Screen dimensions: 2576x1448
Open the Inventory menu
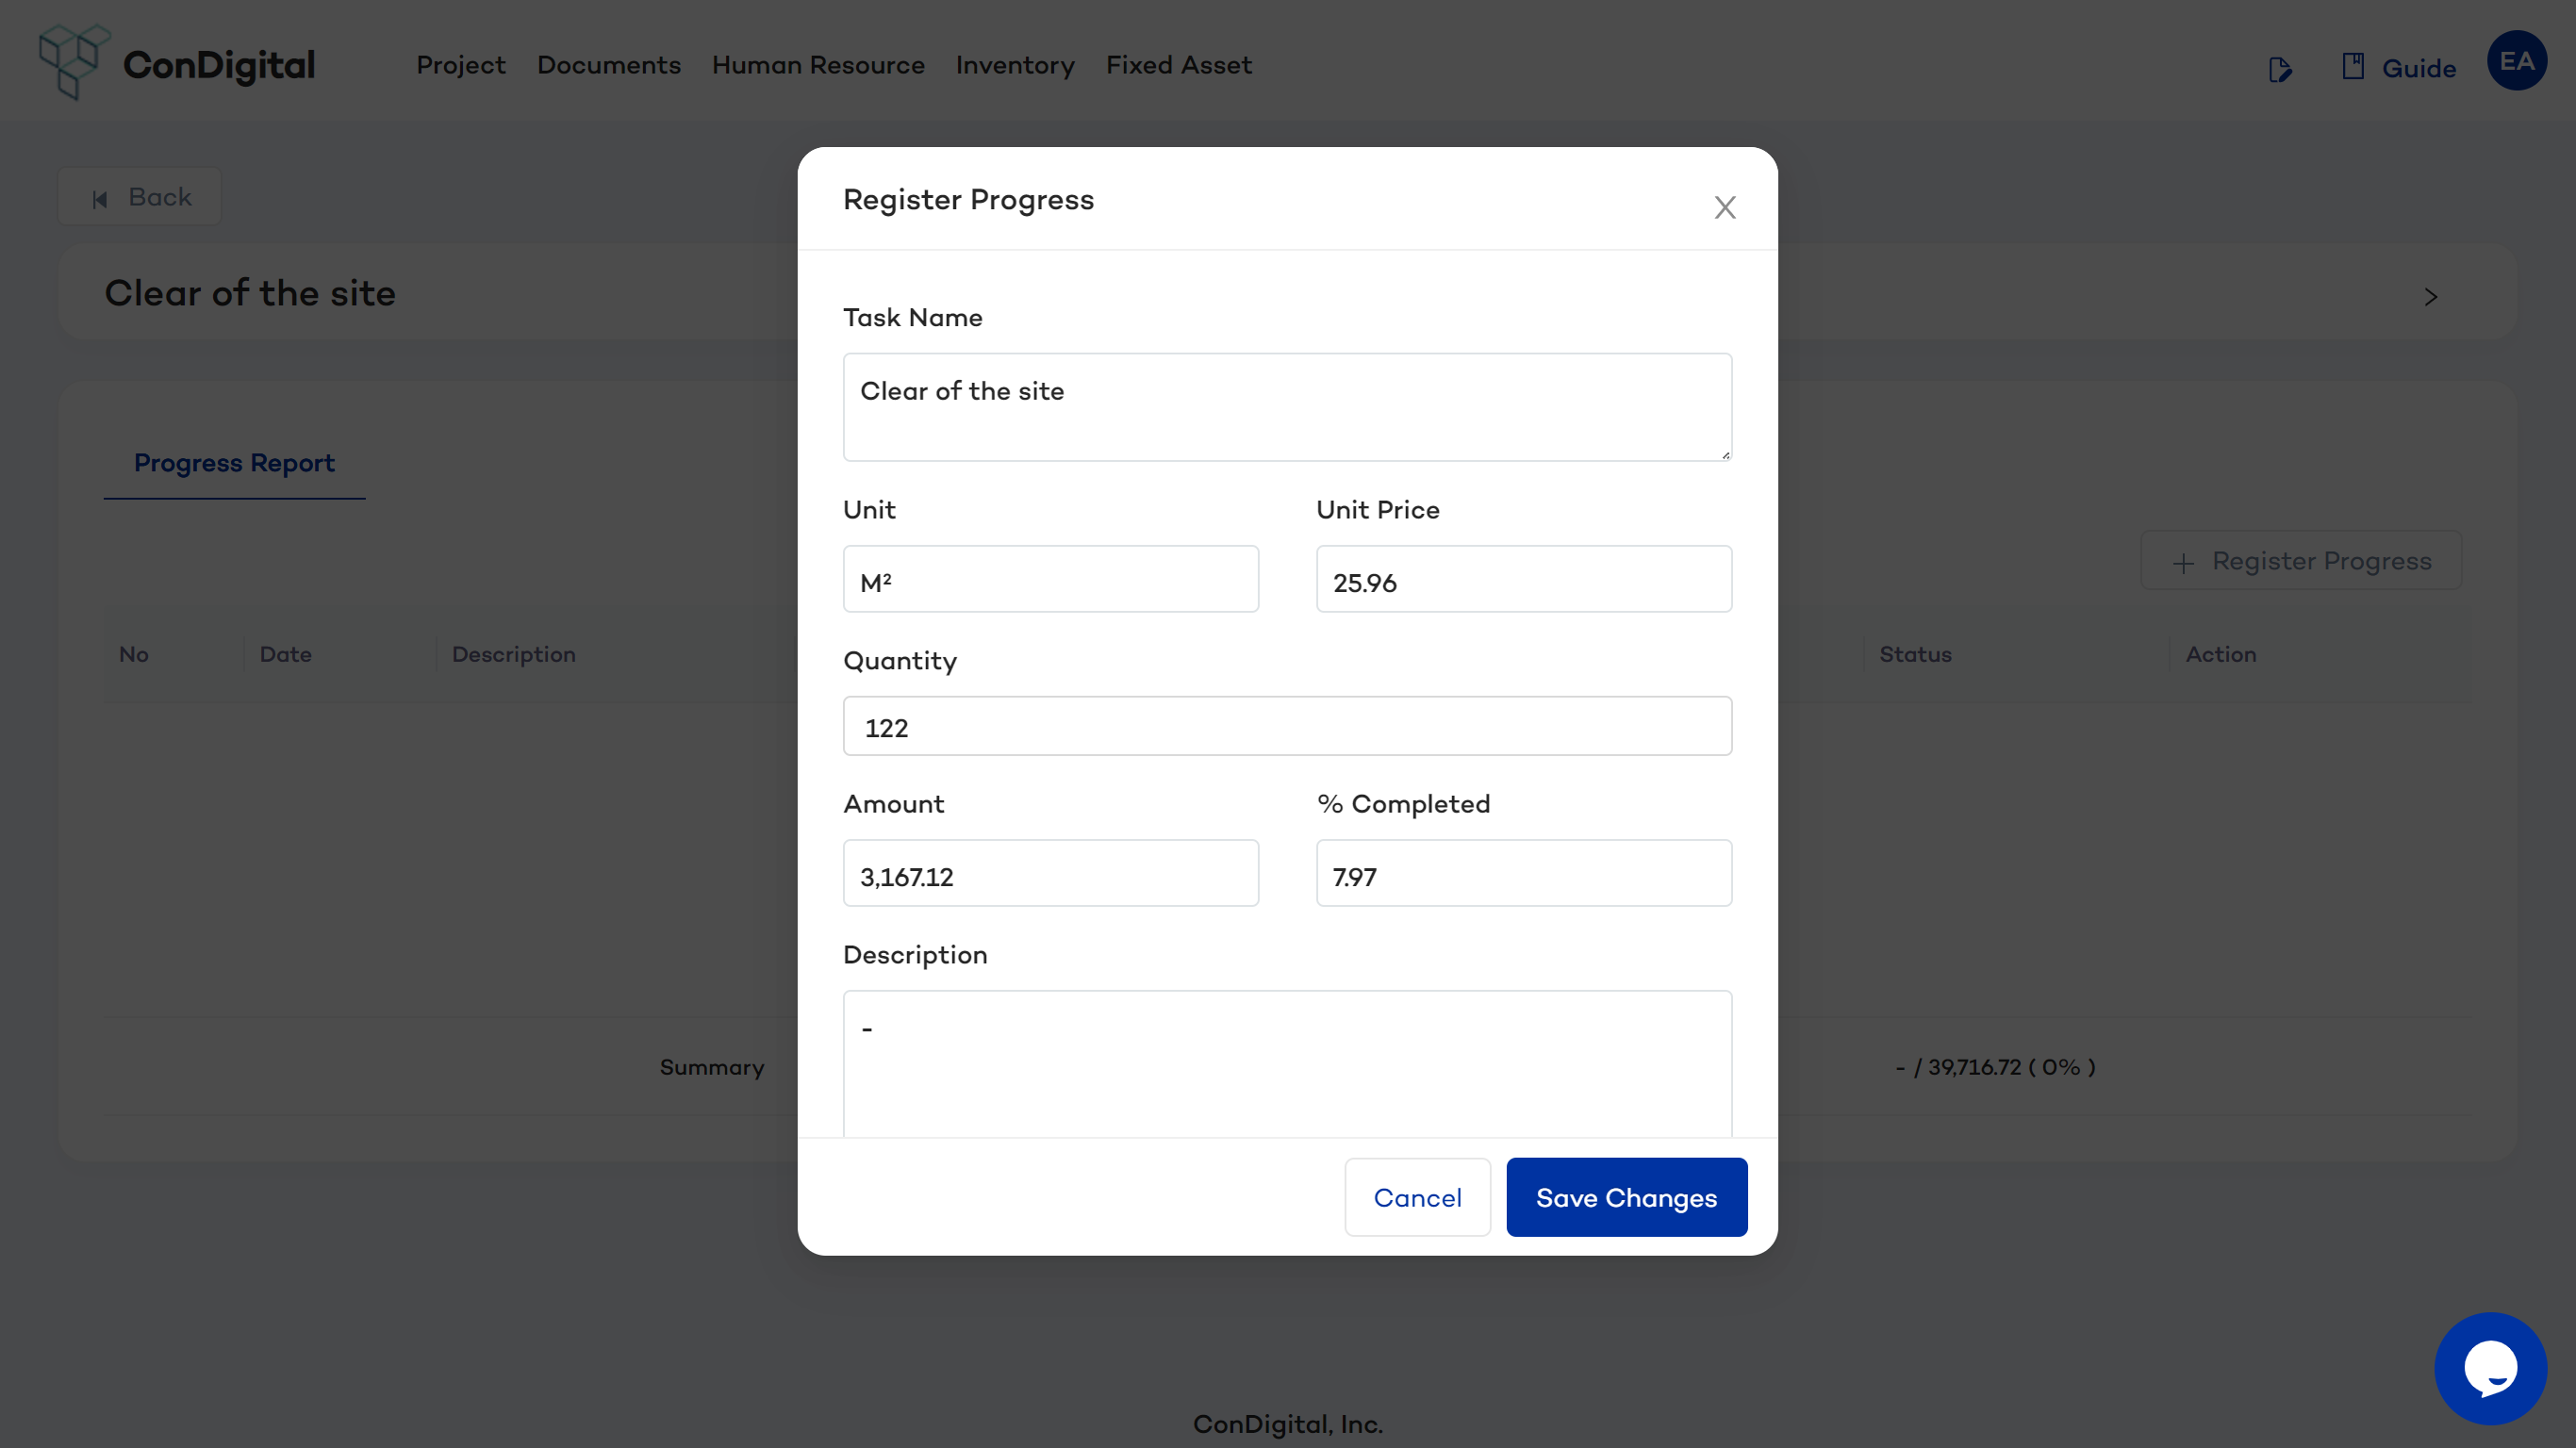[1014, 65]
